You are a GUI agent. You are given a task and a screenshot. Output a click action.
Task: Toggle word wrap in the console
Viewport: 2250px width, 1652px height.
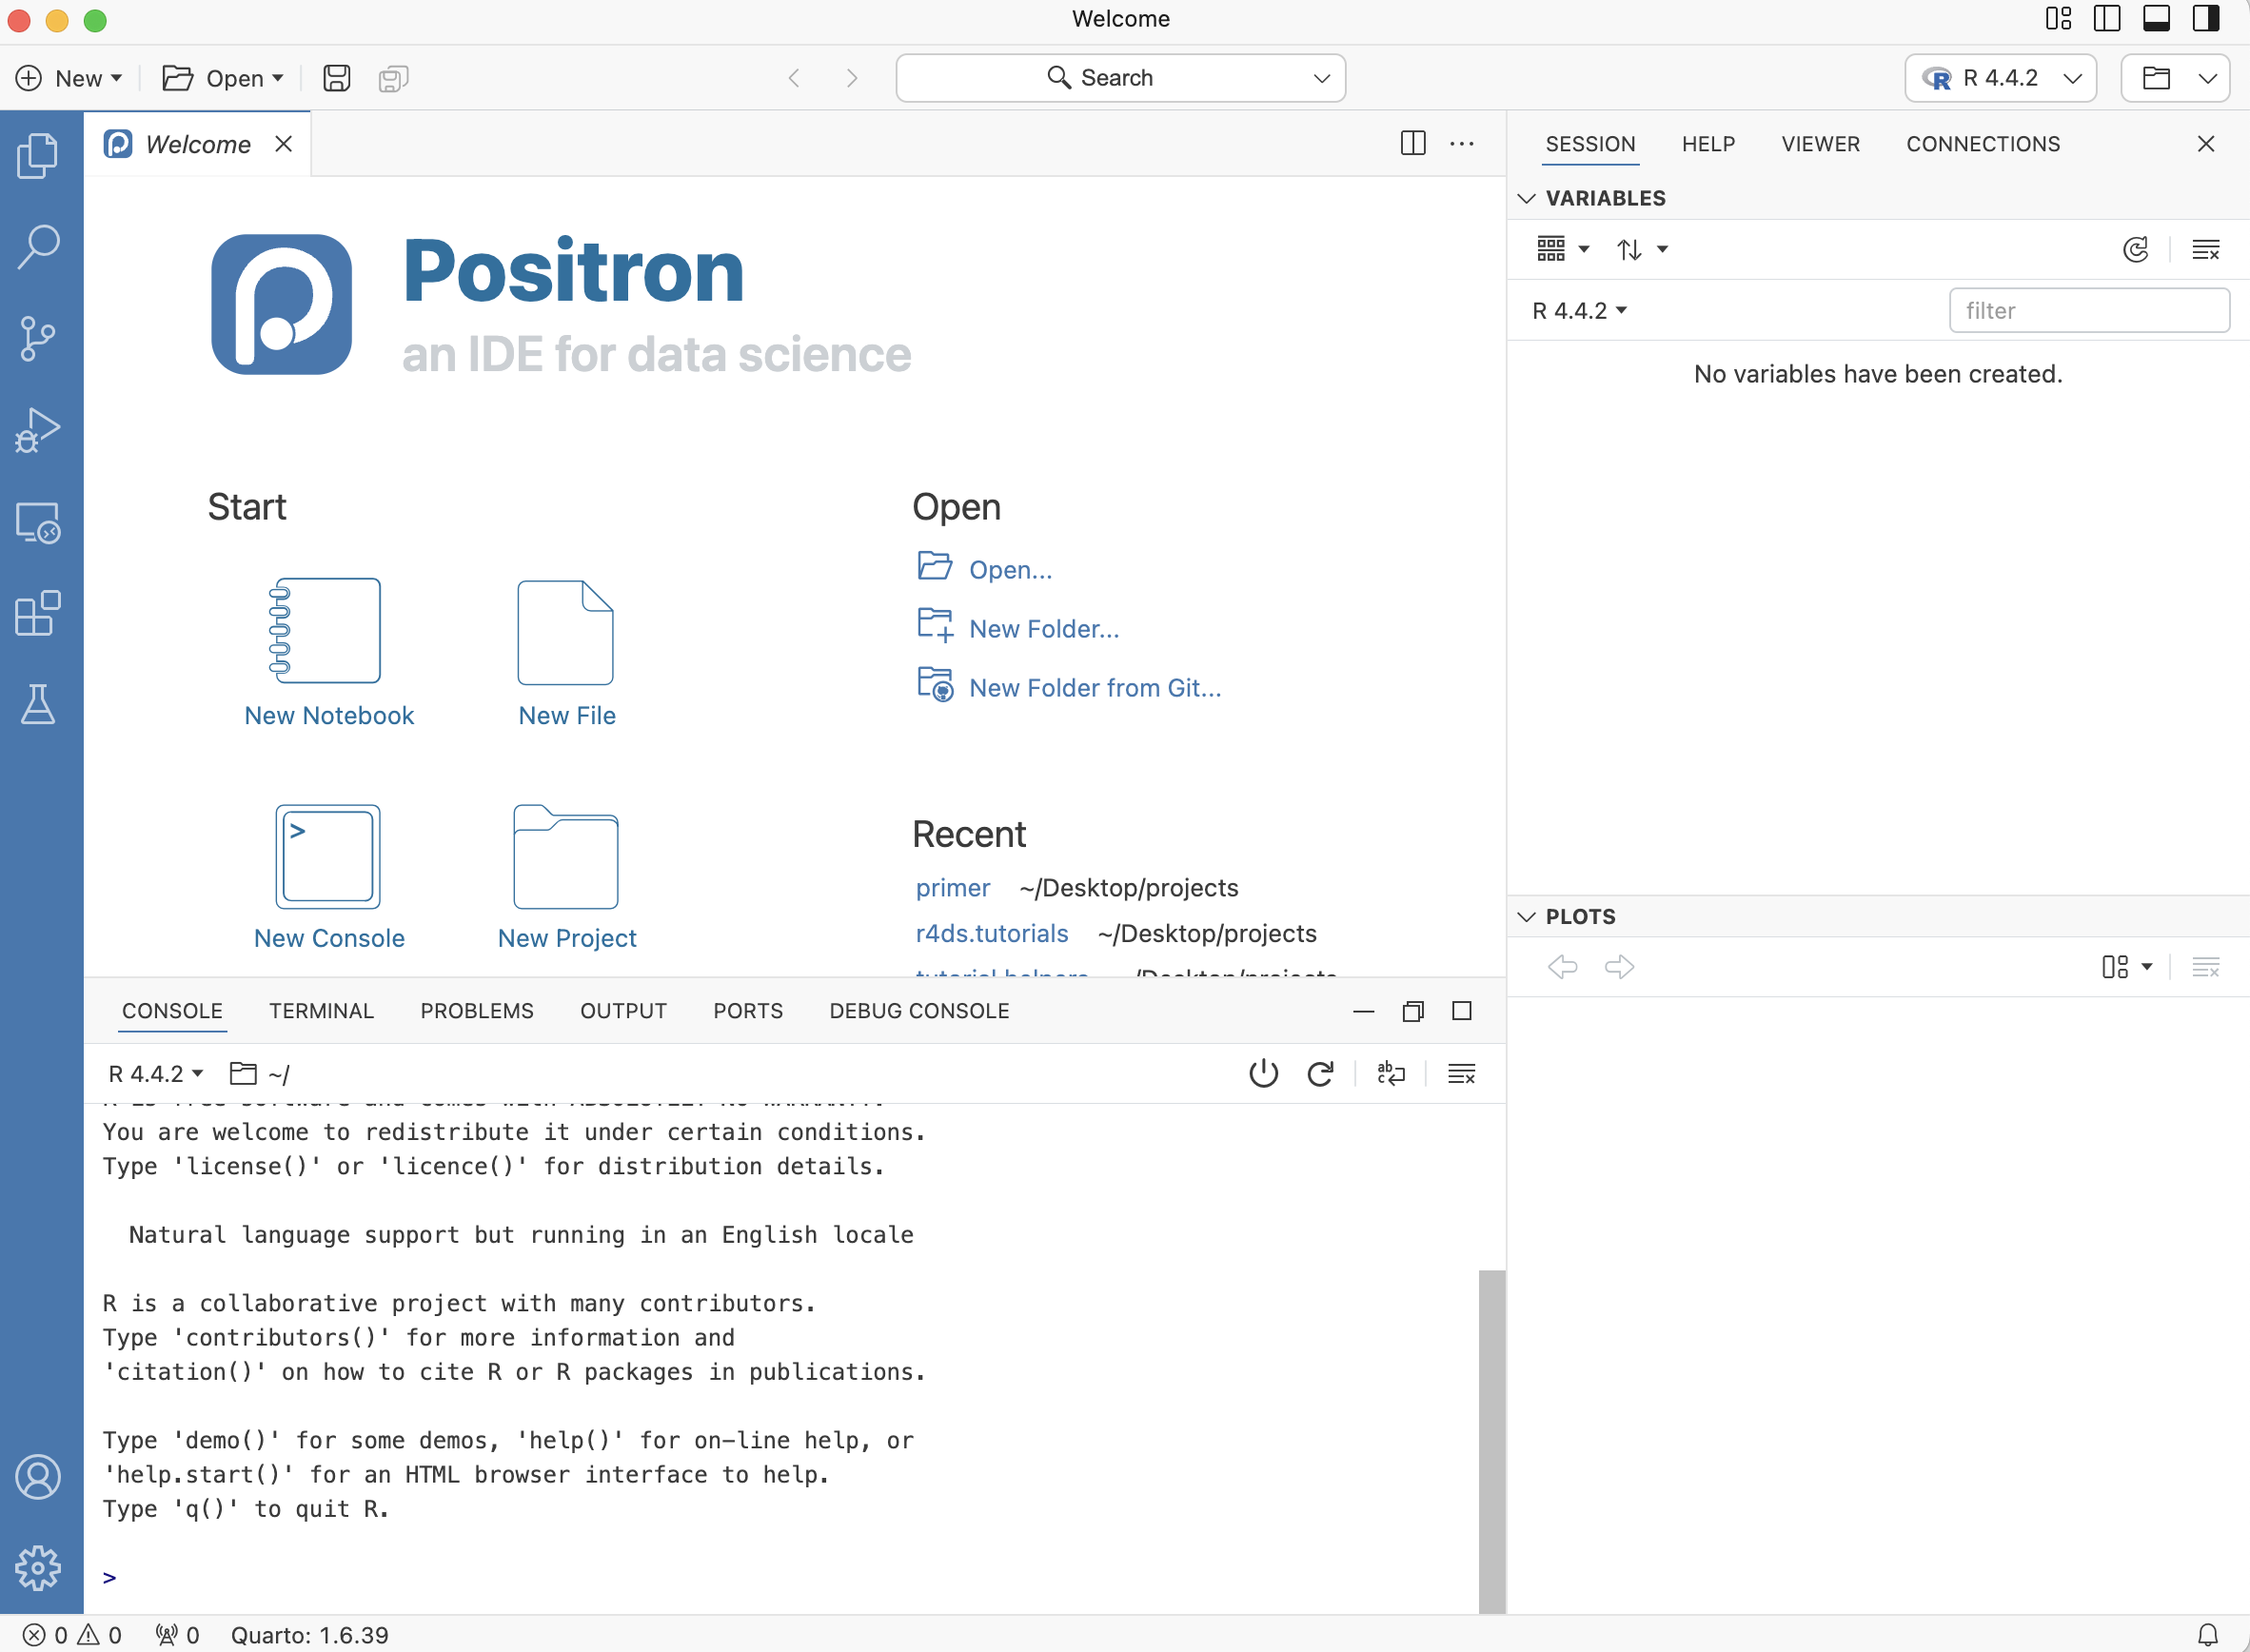tap(1391, 1073)
